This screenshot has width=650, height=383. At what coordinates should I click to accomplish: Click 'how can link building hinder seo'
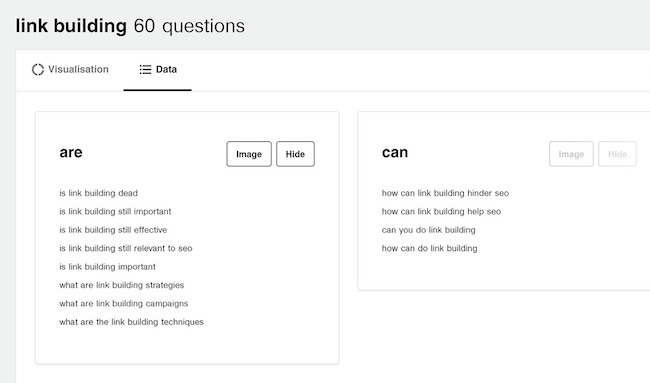point(445,193)
